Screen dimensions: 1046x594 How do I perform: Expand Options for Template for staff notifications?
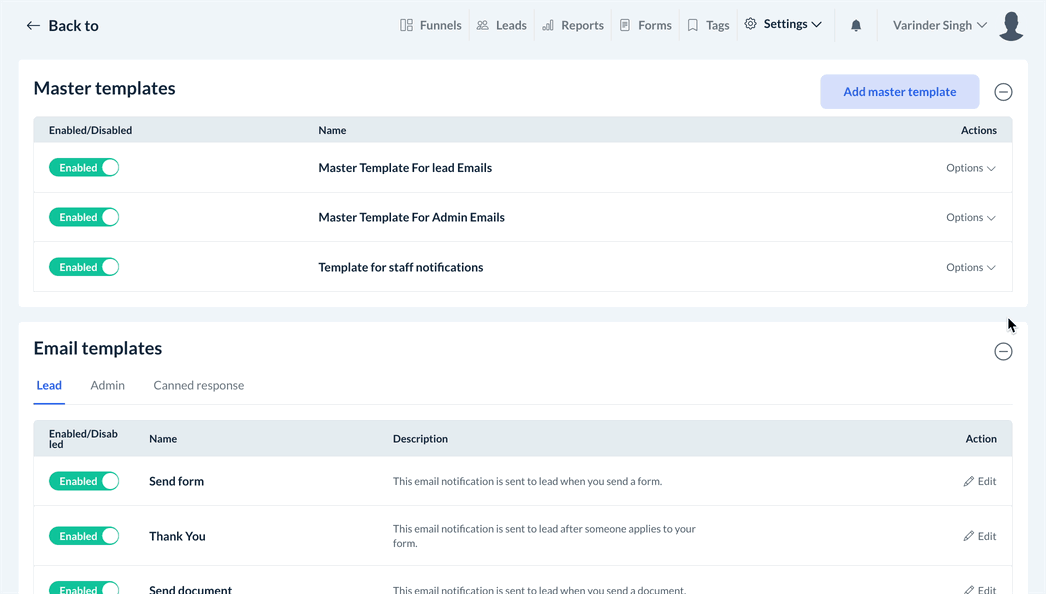point(970,267)
